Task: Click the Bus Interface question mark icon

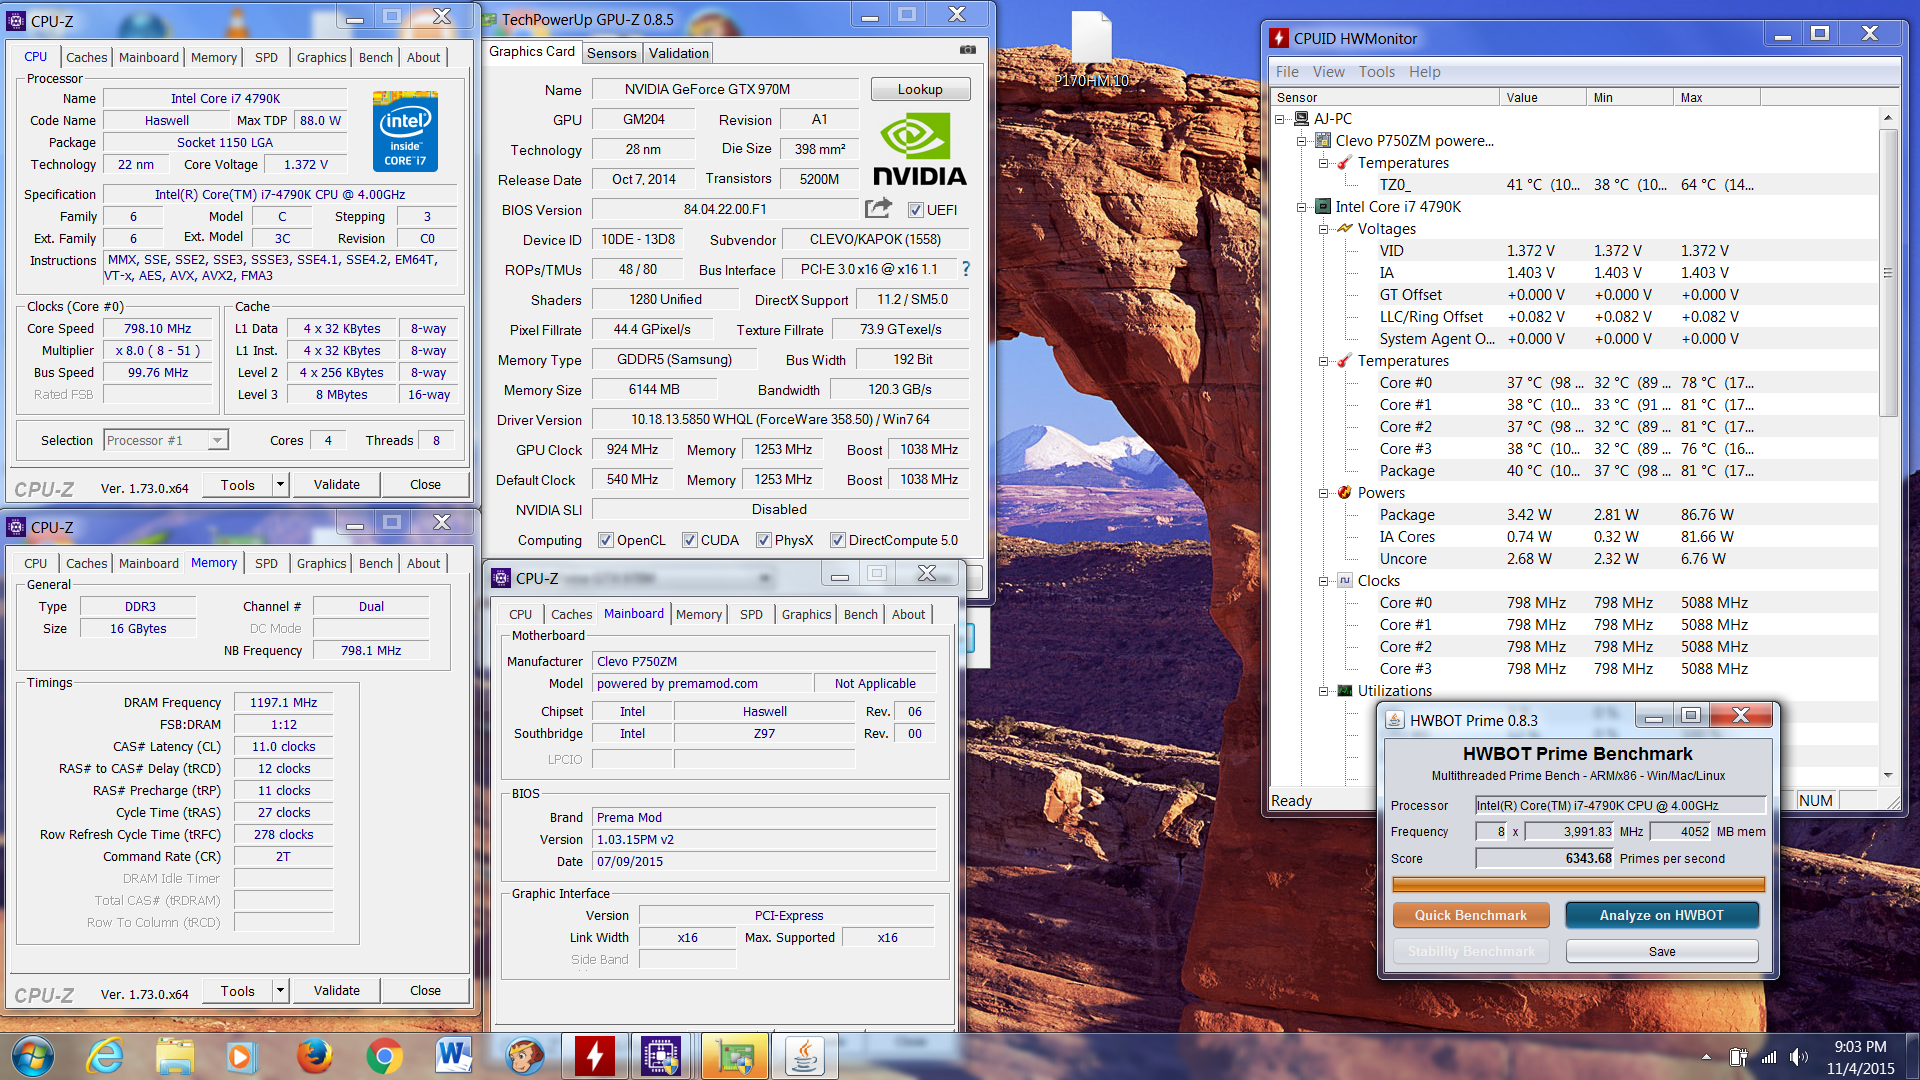Action: (965, 269)
